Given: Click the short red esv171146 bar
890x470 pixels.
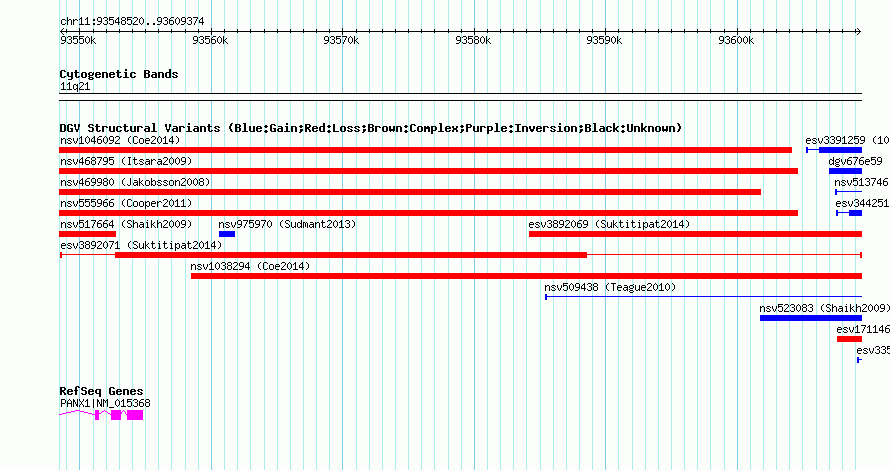Looking at the screenshot, I should pyautogui.click(x=849, y=339).
